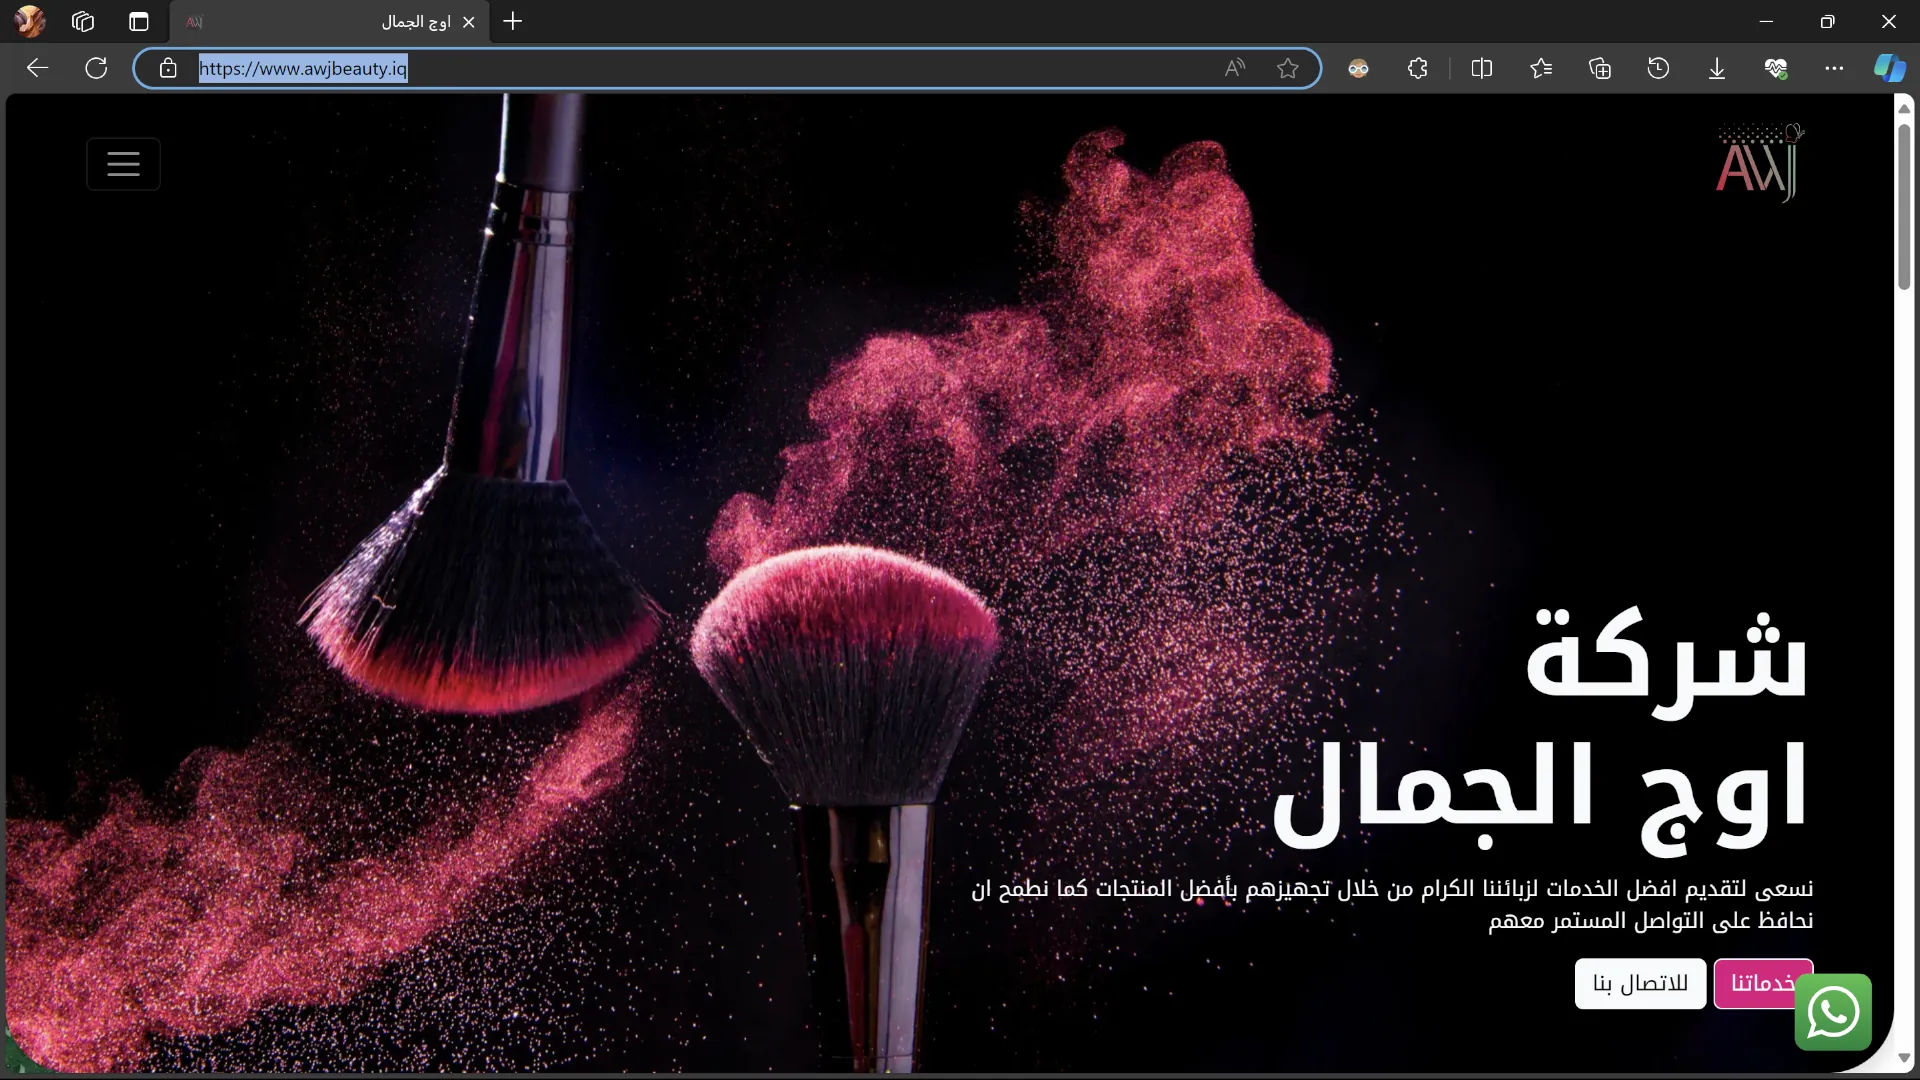Open the Downloads panel
The image size is (1920, 1080).
pyautogui.click(x=1716, y=68)
